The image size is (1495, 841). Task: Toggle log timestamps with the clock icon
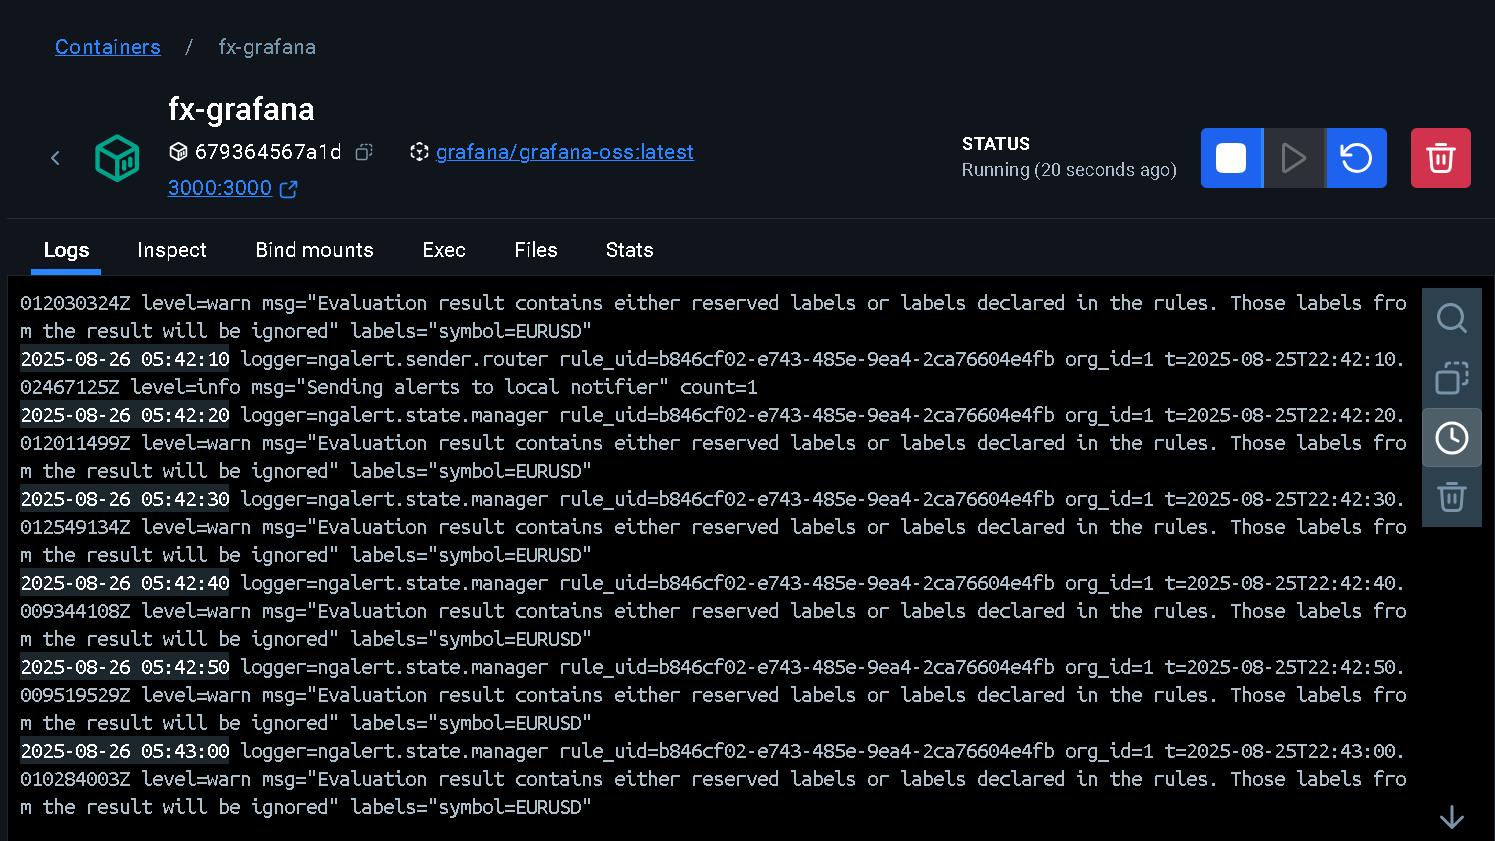point(1451,437)
